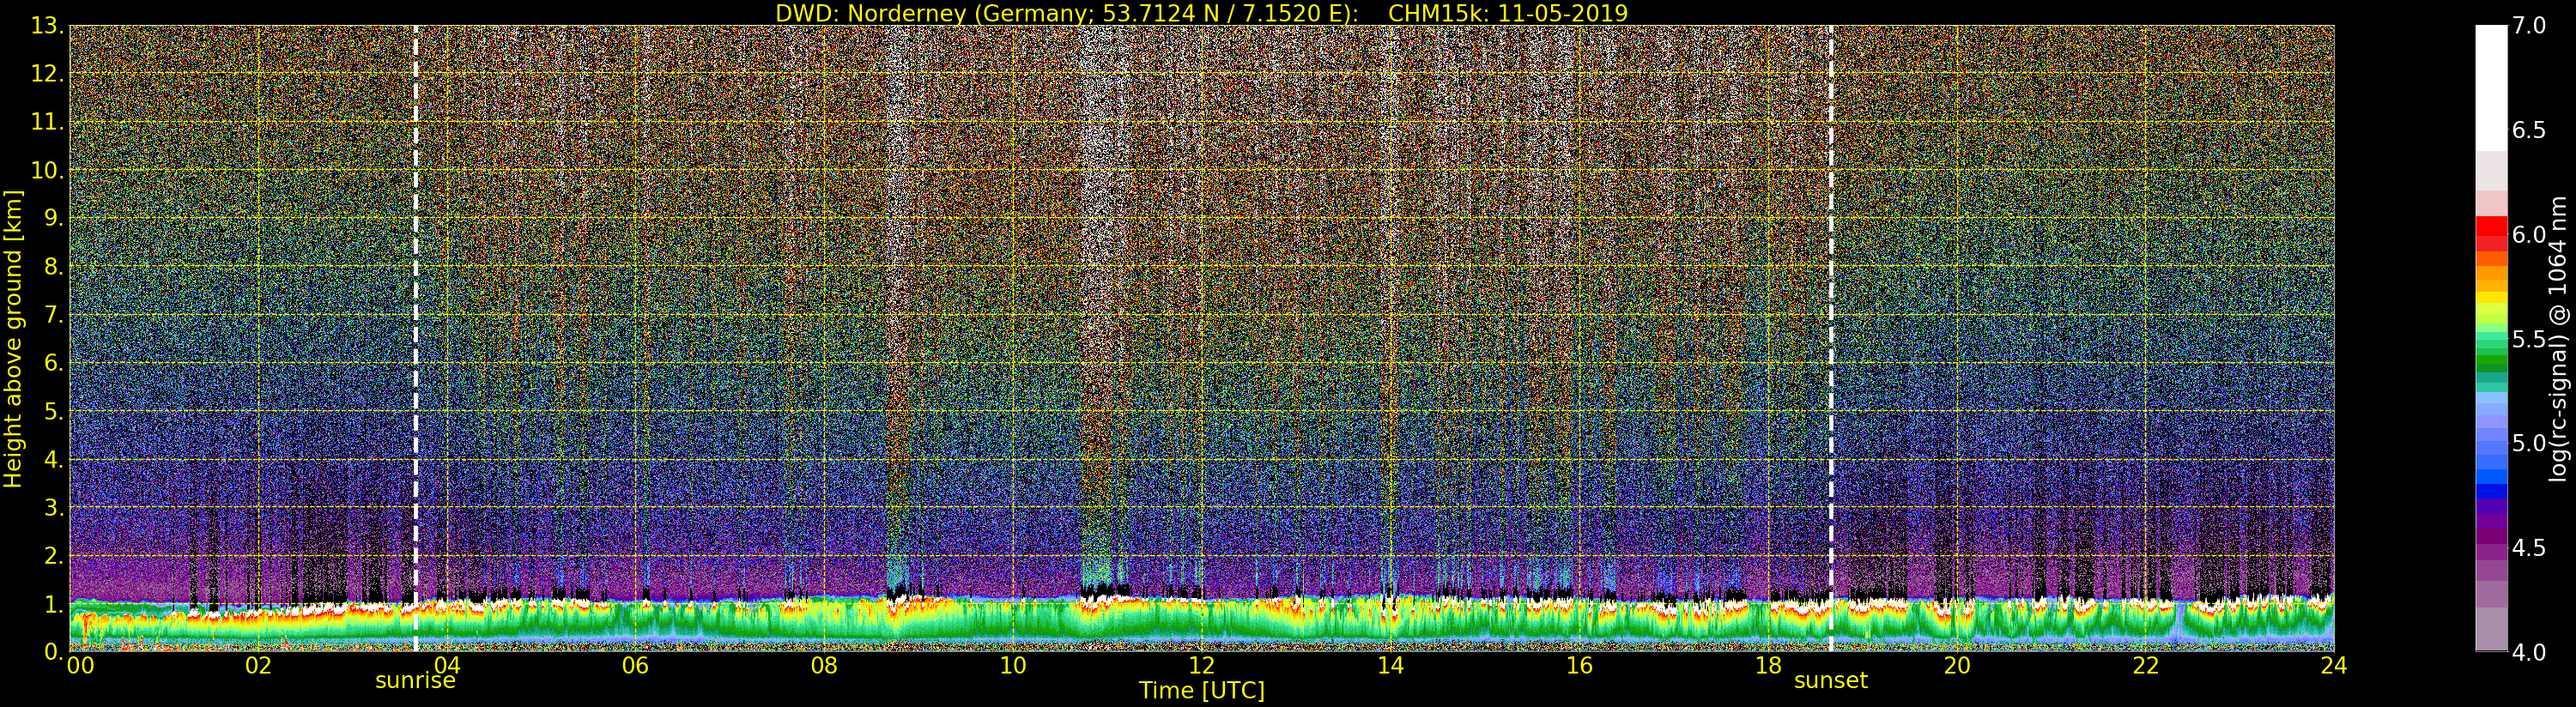Click the colorbar tick label '4.0'
The width and height of the screenshot is (2576, 707).
coord(2529,652)
